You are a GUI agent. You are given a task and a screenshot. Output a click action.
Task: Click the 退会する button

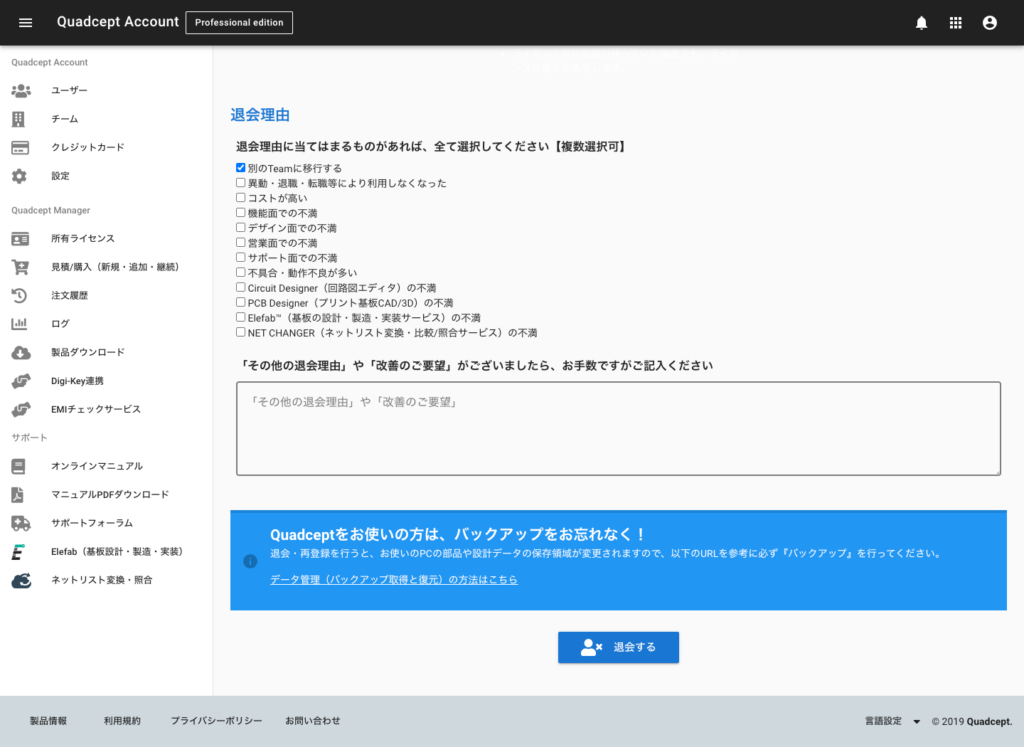(618, 647)
